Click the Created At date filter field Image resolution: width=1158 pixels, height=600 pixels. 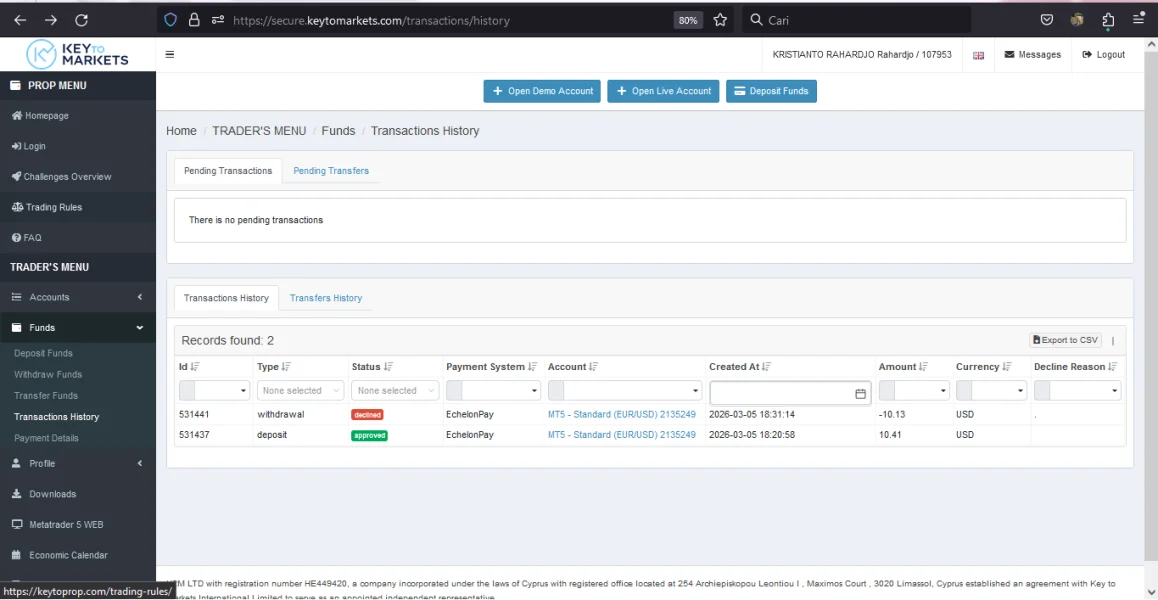click(780, 393)
